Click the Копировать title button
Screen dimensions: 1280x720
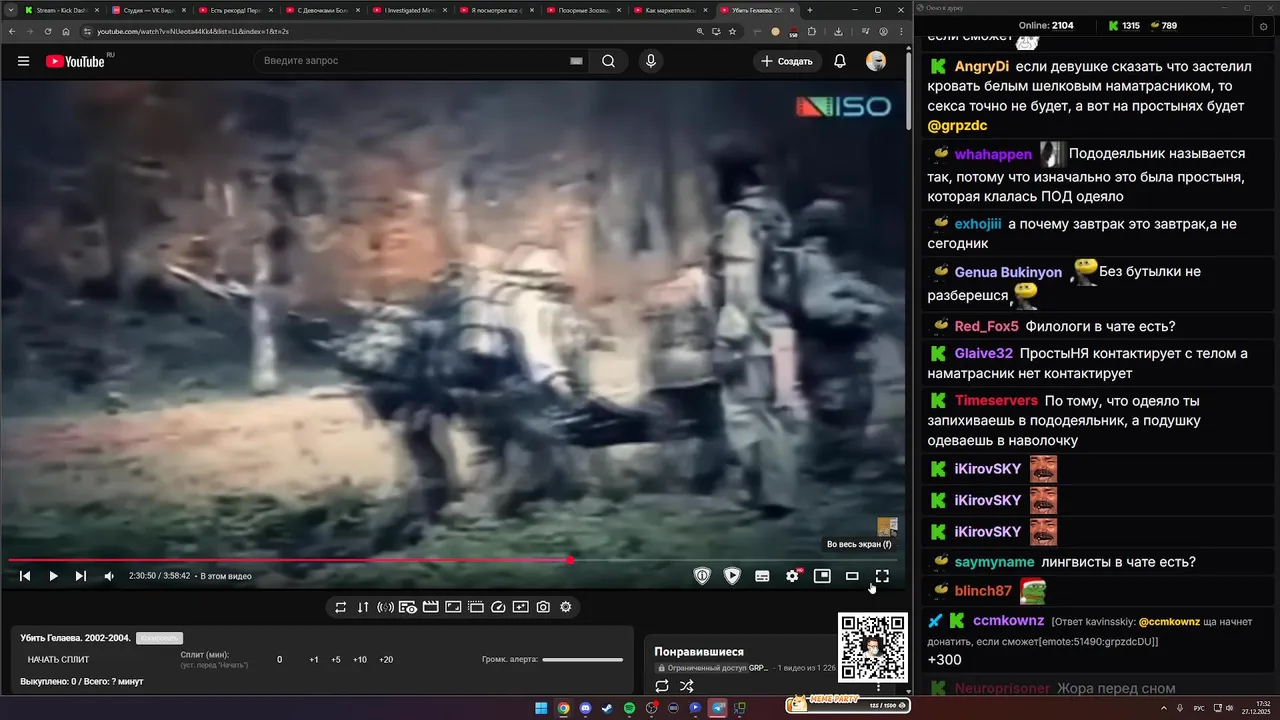point(159,638)
